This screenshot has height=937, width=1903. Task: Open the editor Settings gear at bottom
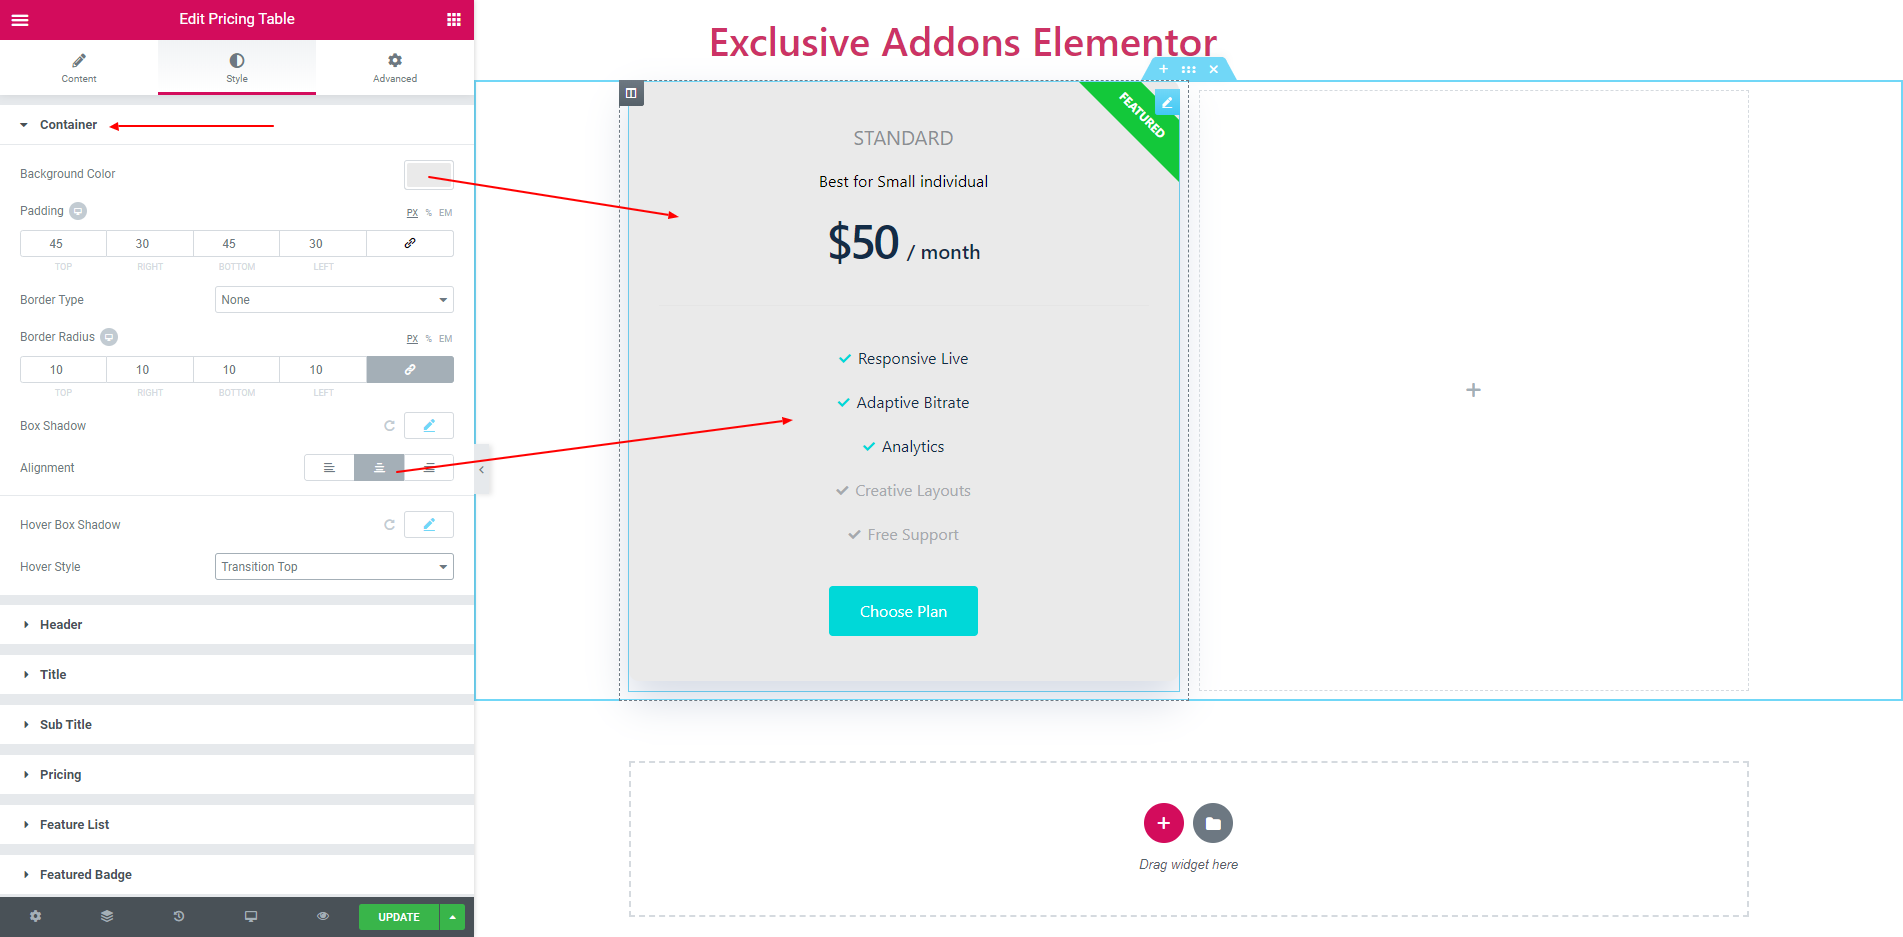point(36,916)
